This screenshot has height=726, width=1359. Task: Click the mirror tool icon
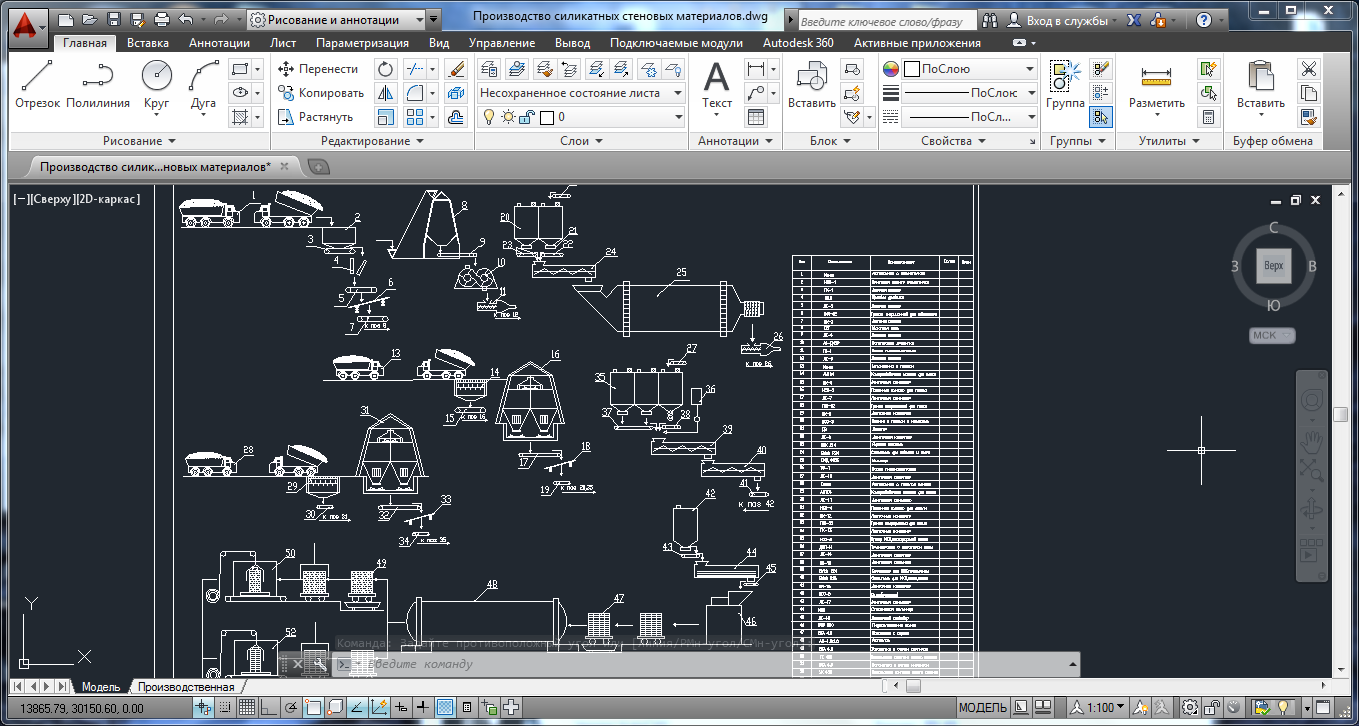(x=386, y=93)
